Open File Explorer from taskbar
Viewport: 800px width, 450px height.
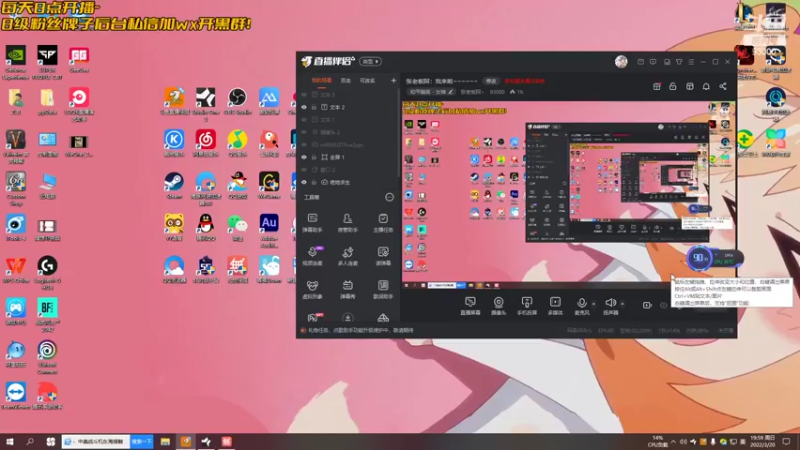coord(165,441)
